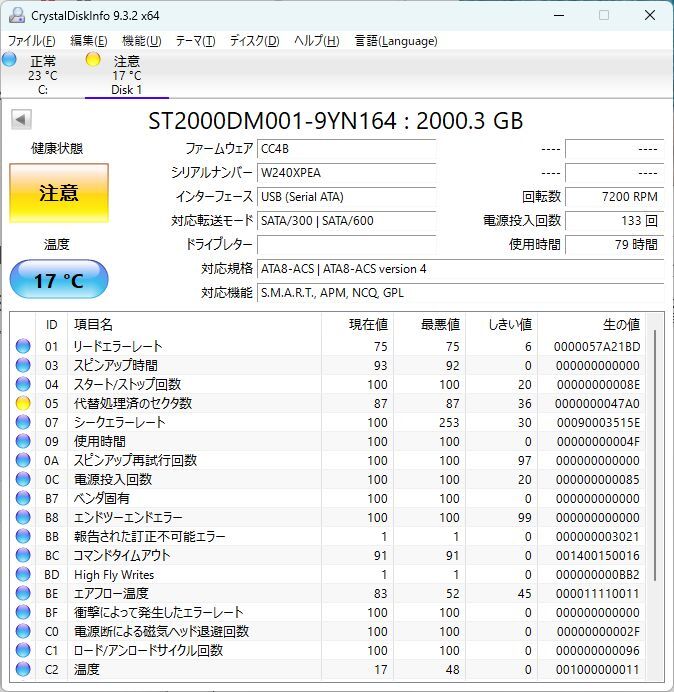This screenshot has height=692, width=674.
Task: Click status orb for attribute 04 スタート/ストップ回数
Action: [23, 384]
